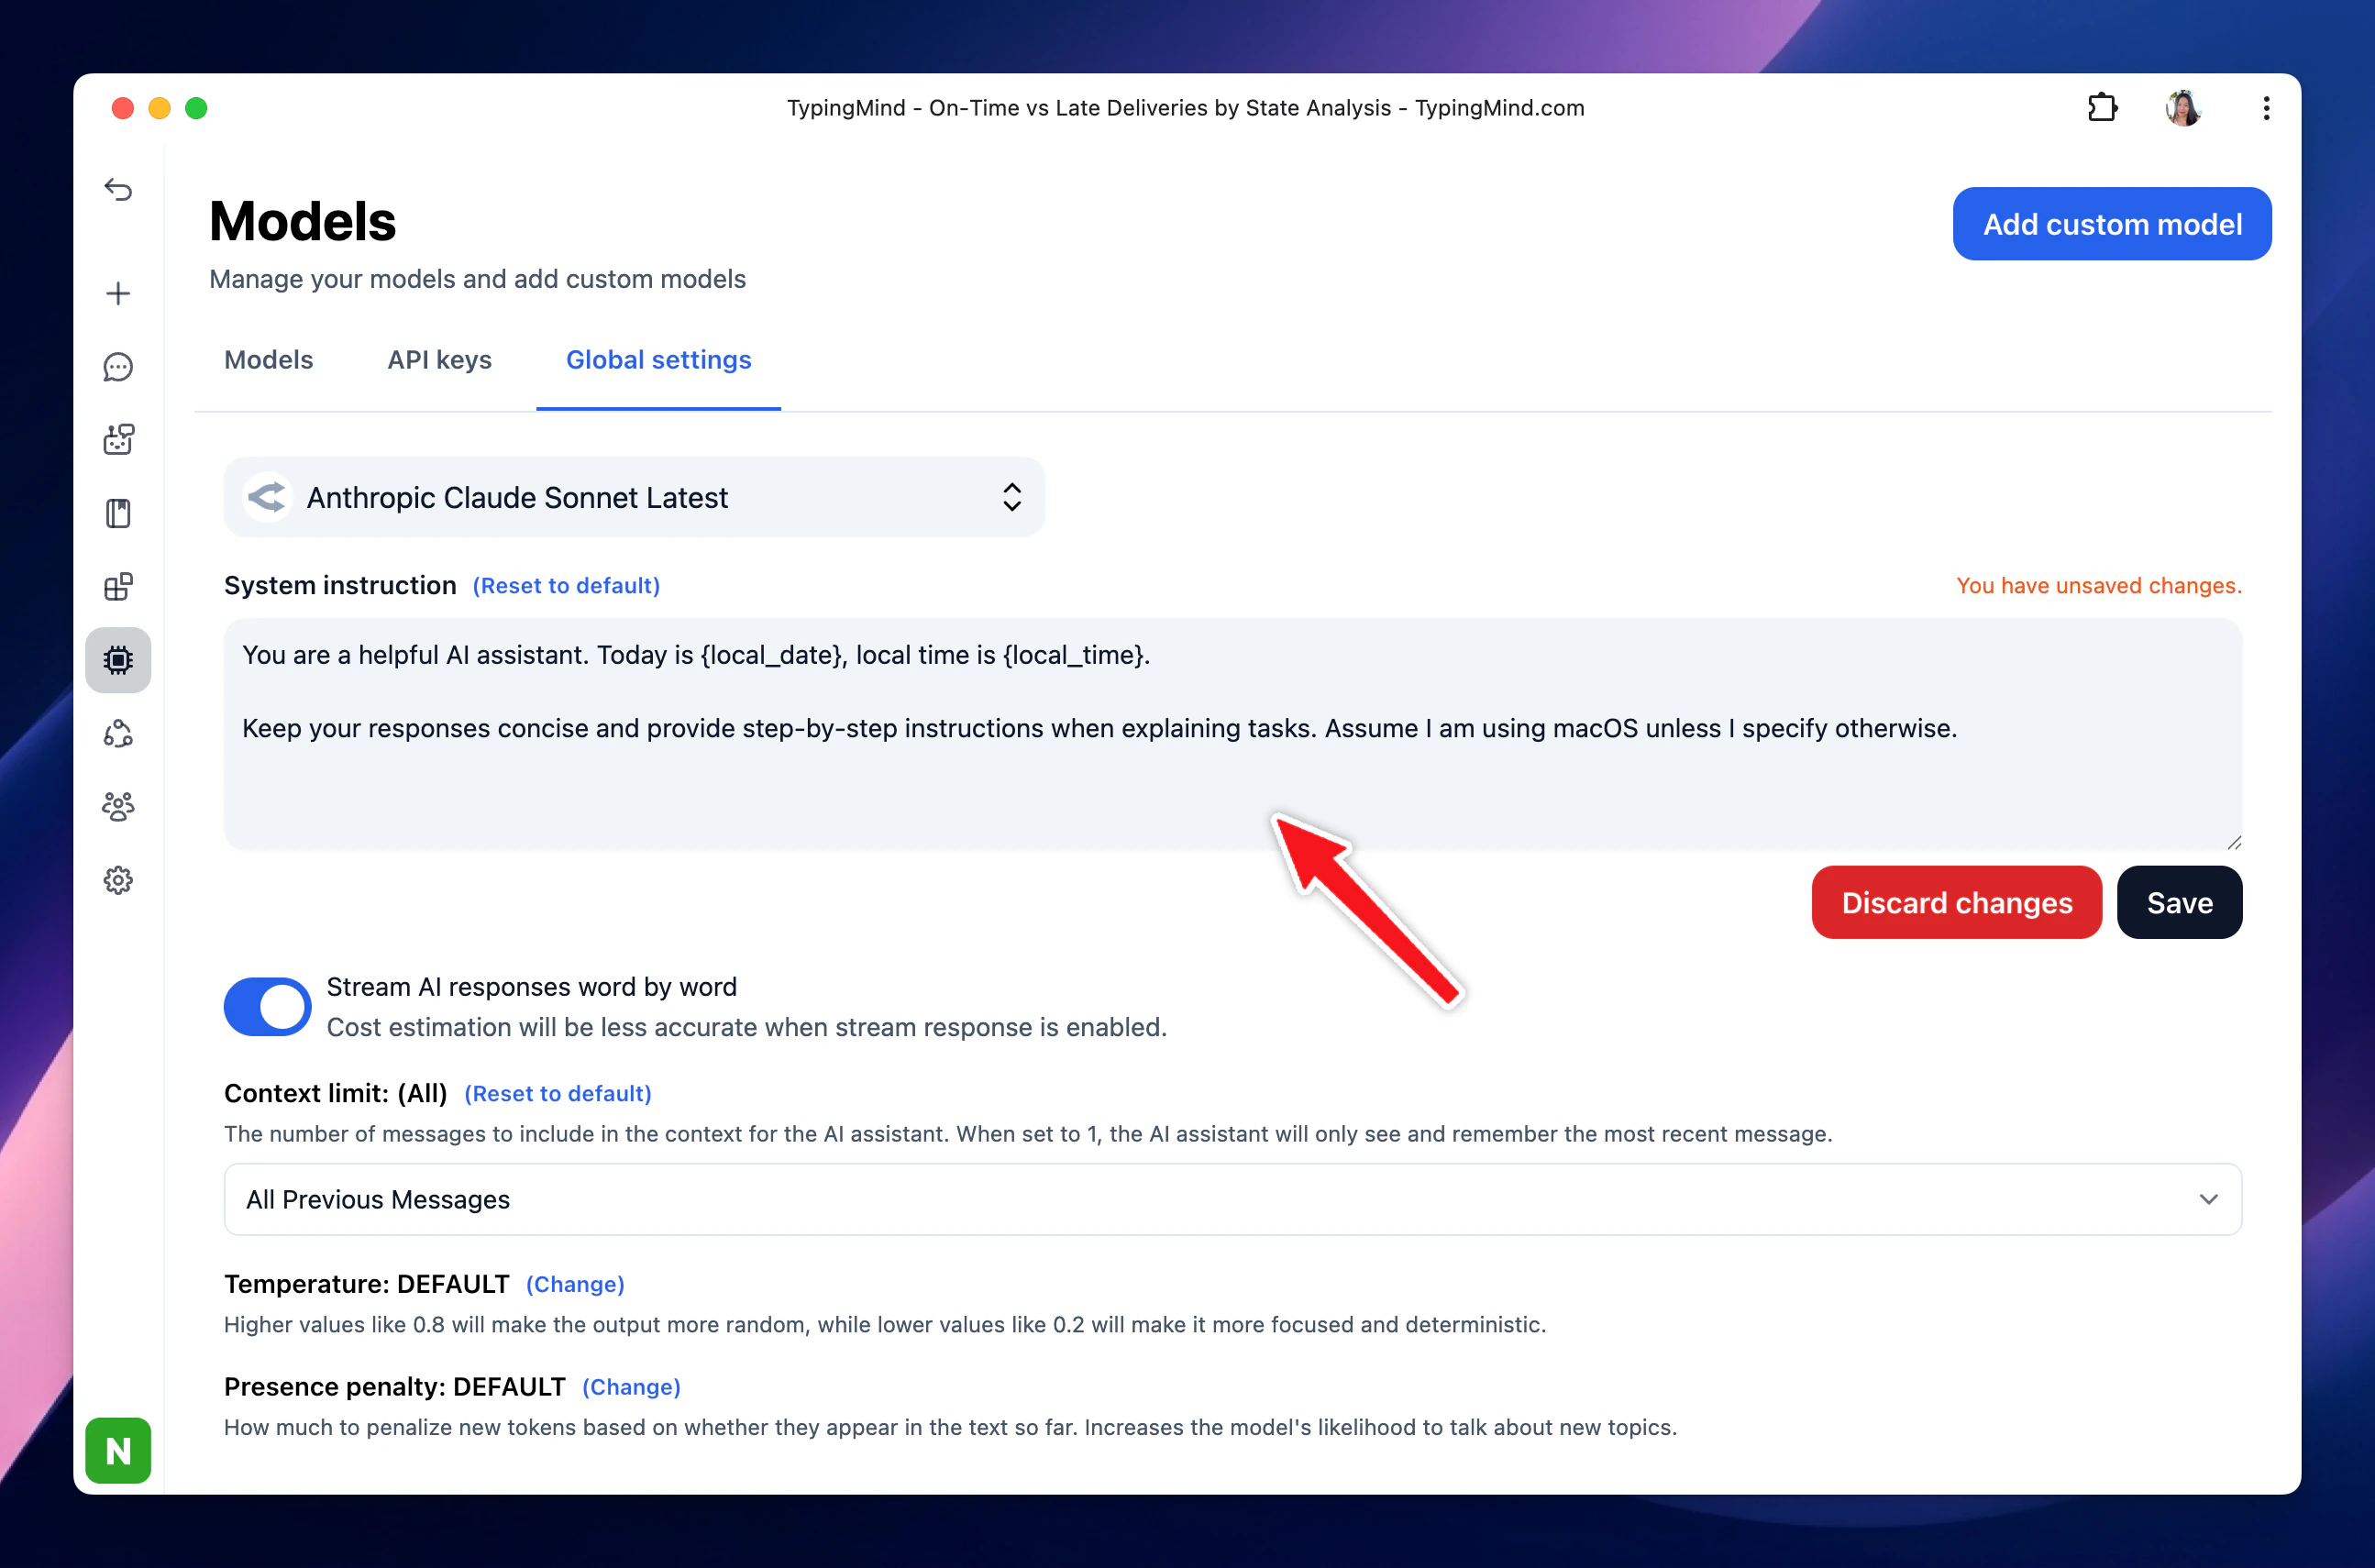The height and width of the screenshot is (1568, 2375).
Task: Switch to the API keys tab
Action: pyautogui.click(x=439, y=359)
